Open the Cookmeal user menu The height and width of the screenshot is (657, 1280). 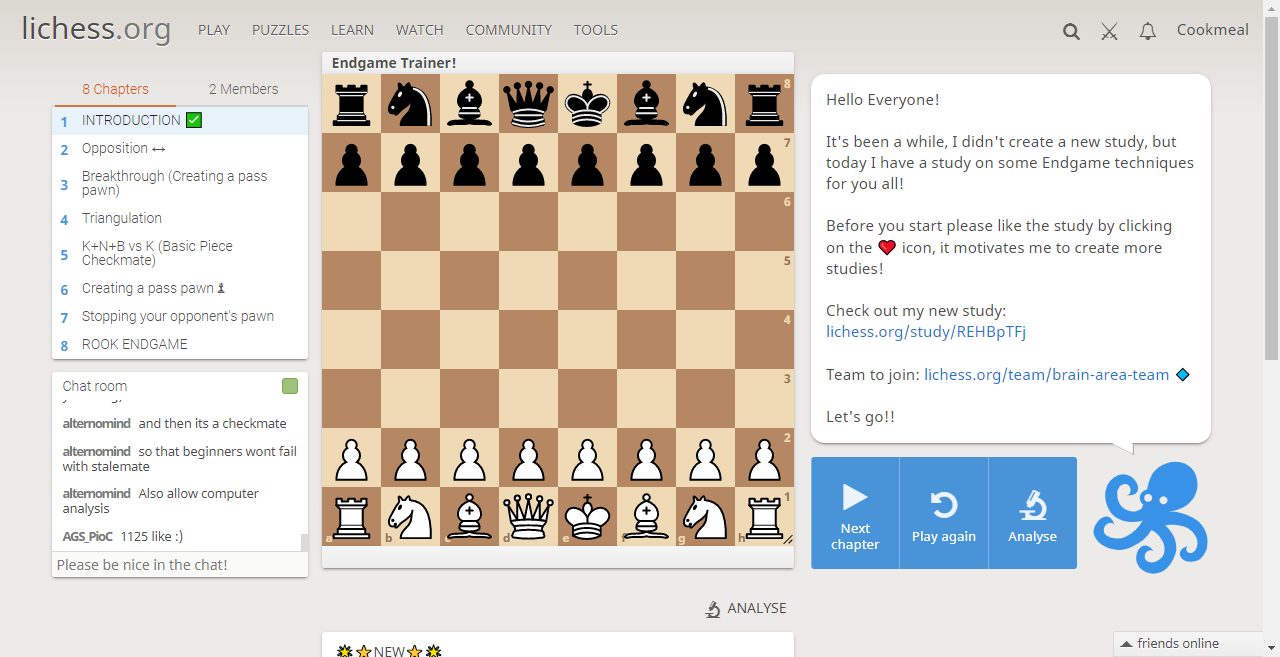[1212, 30]
